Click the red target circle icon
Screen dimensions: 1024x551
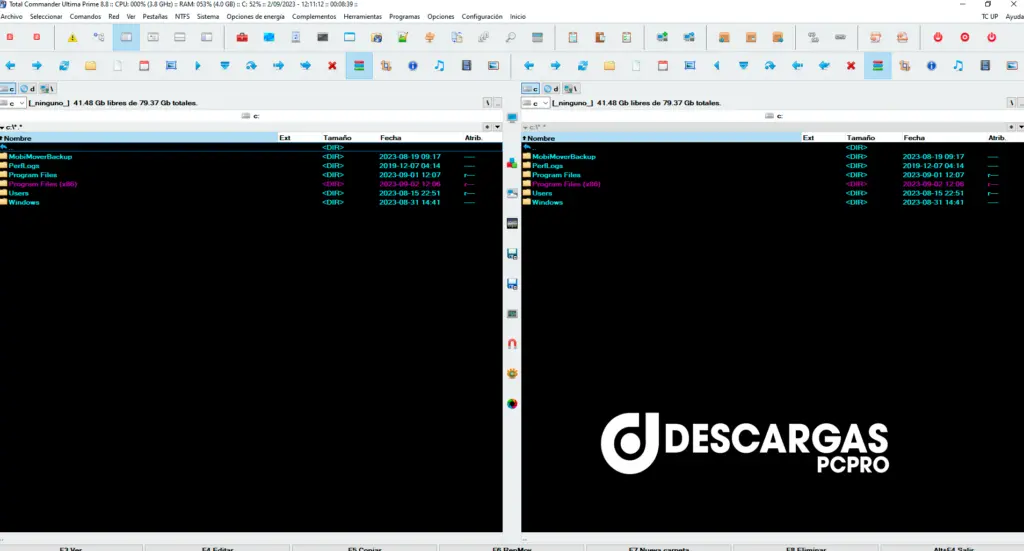point(965,38)
